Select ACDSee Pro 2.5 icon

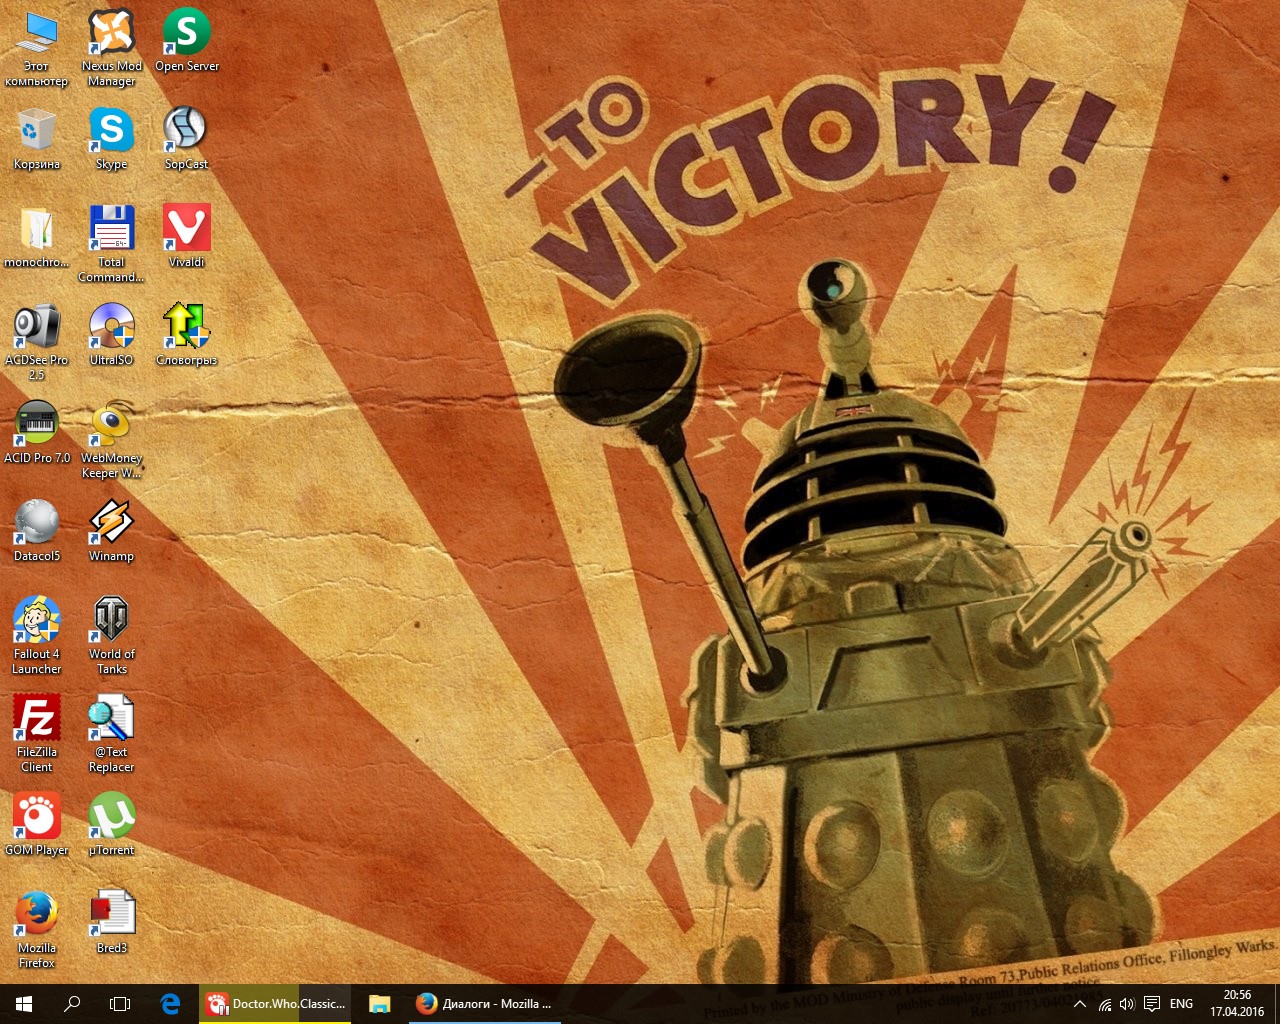coord(37,342)
